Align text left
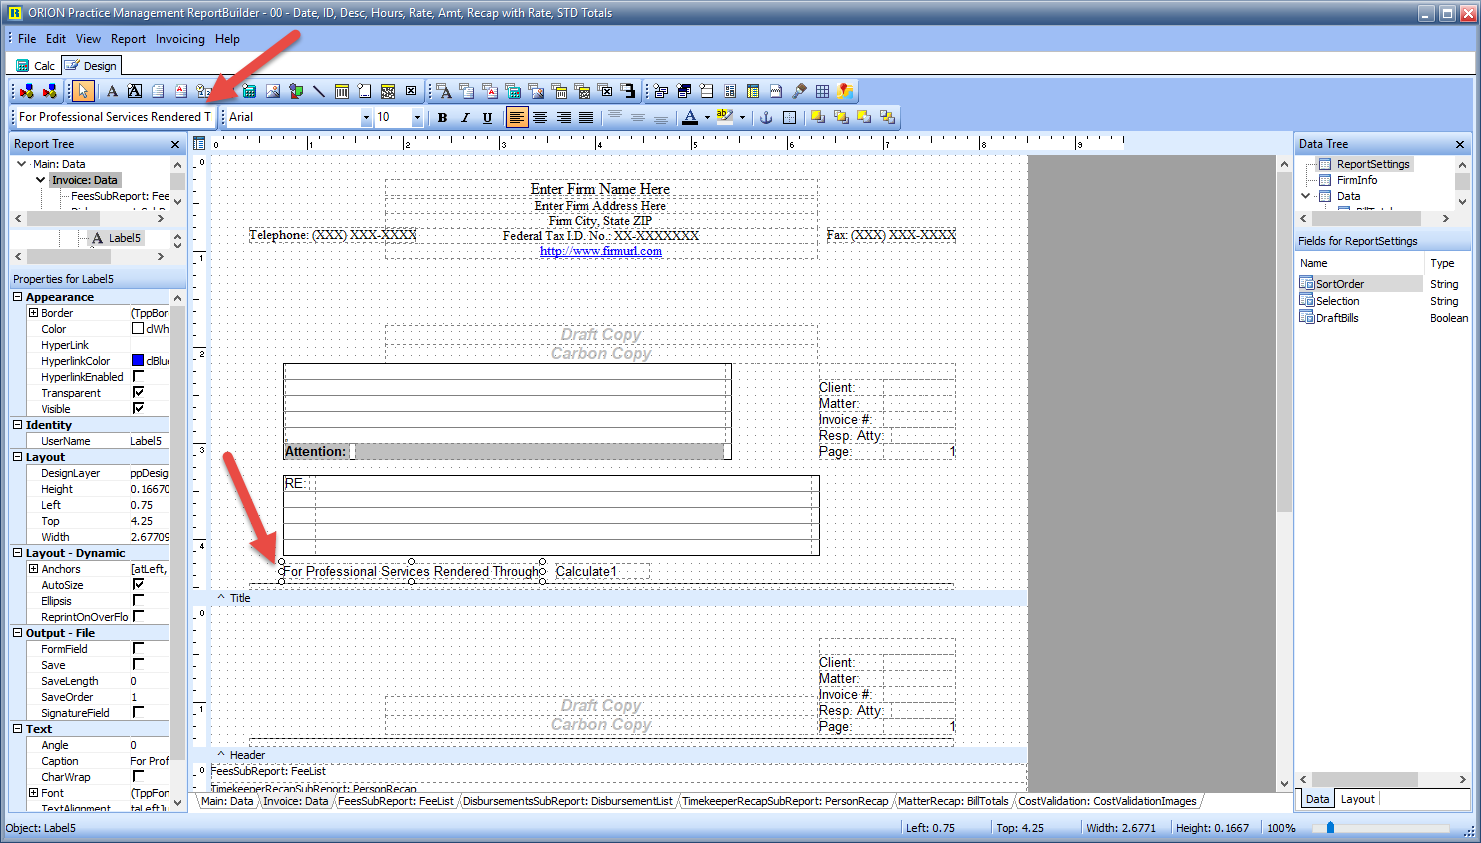The width and height of the screenshot is (1481, 843). (516, 117)
